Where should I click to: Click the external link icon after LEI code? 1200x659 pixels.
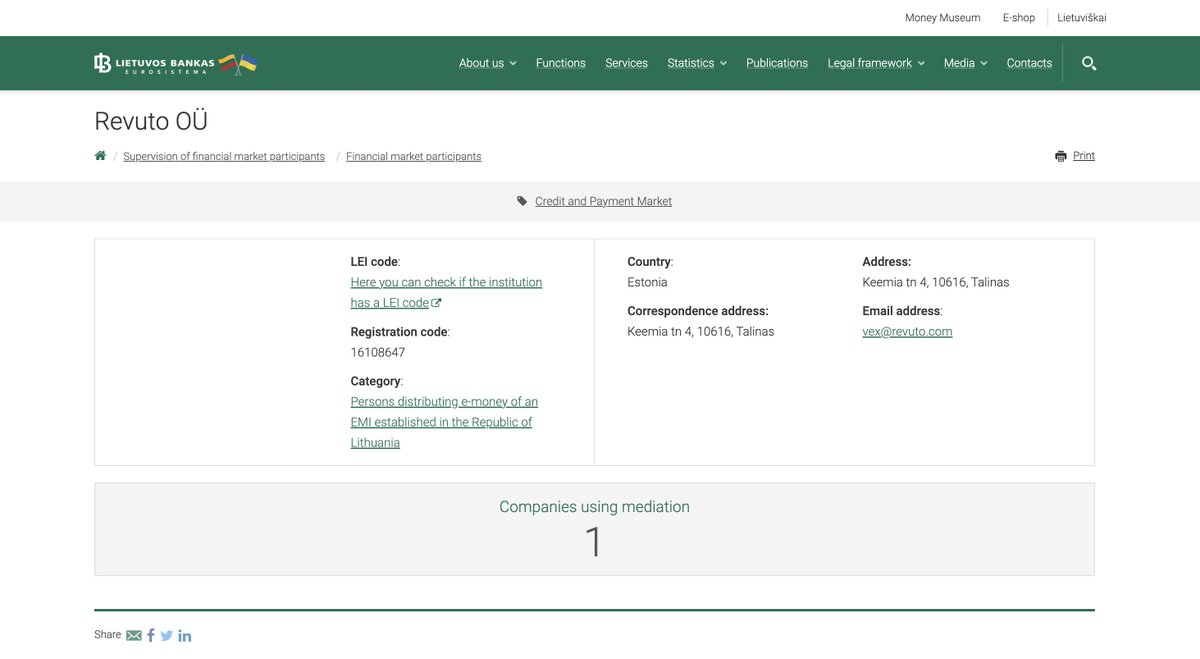[x=436, y=303]
